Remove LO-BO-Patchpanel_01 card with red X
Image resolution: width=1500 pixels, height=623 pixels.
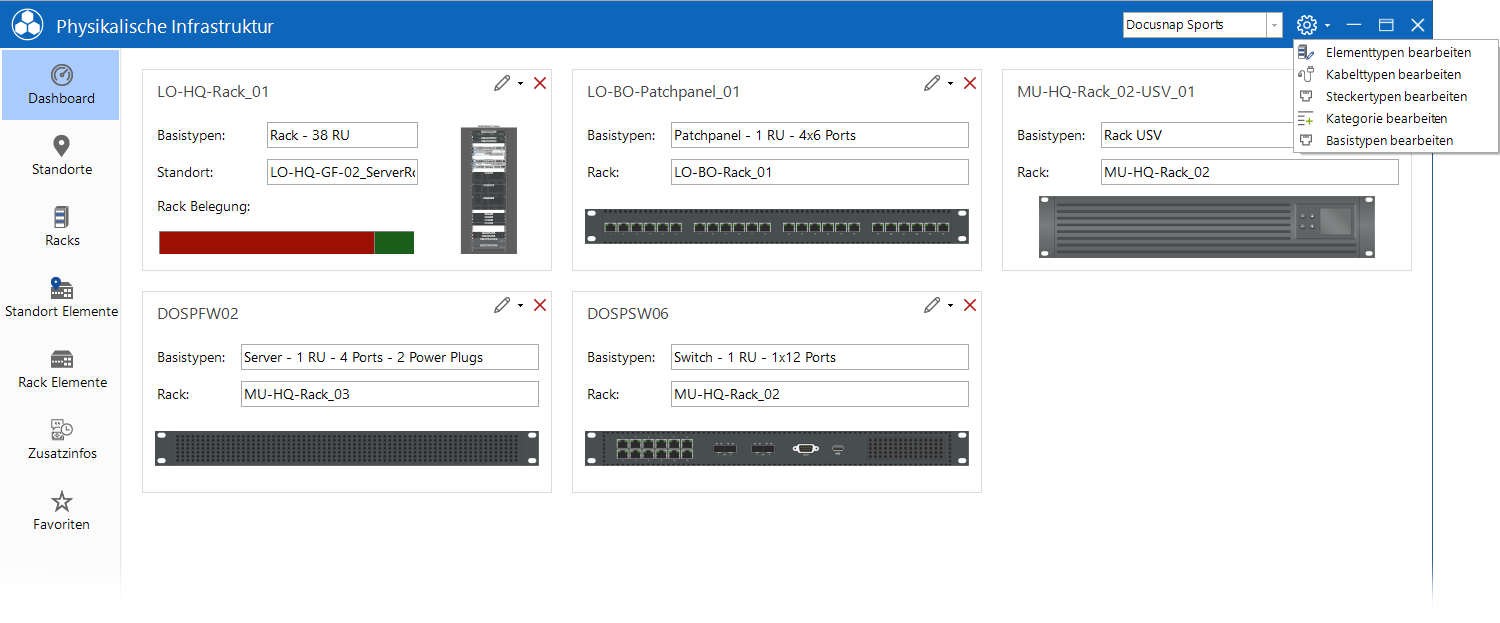(x=970, y=83)
